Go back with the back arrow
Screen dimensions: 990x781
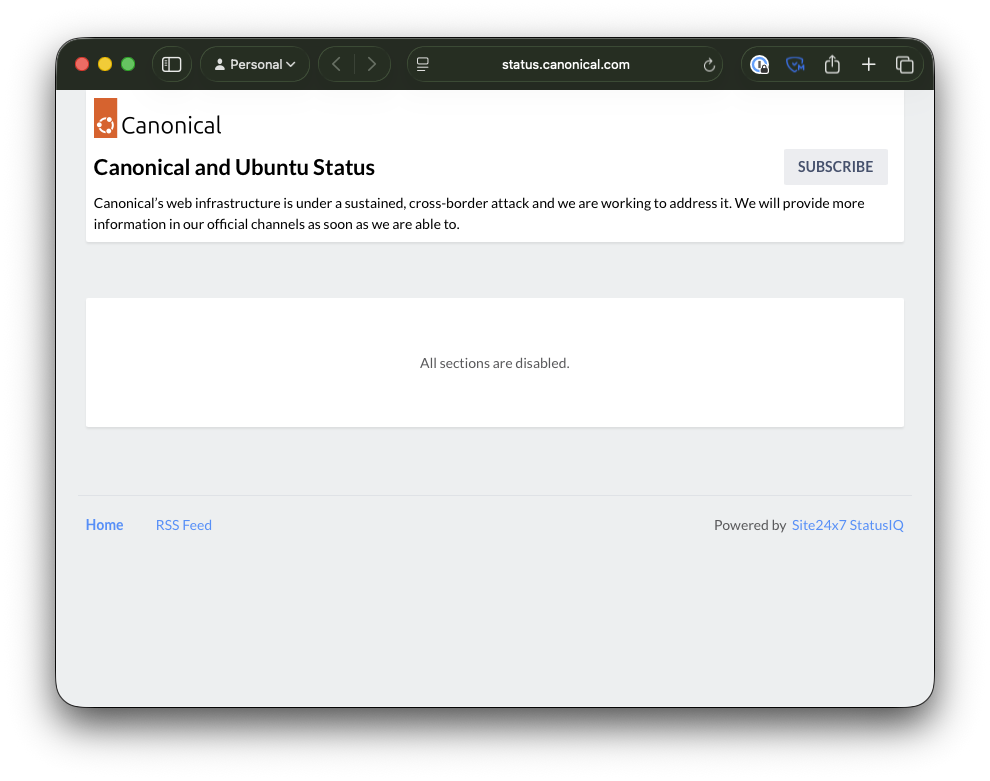click(x=337, y=64)
